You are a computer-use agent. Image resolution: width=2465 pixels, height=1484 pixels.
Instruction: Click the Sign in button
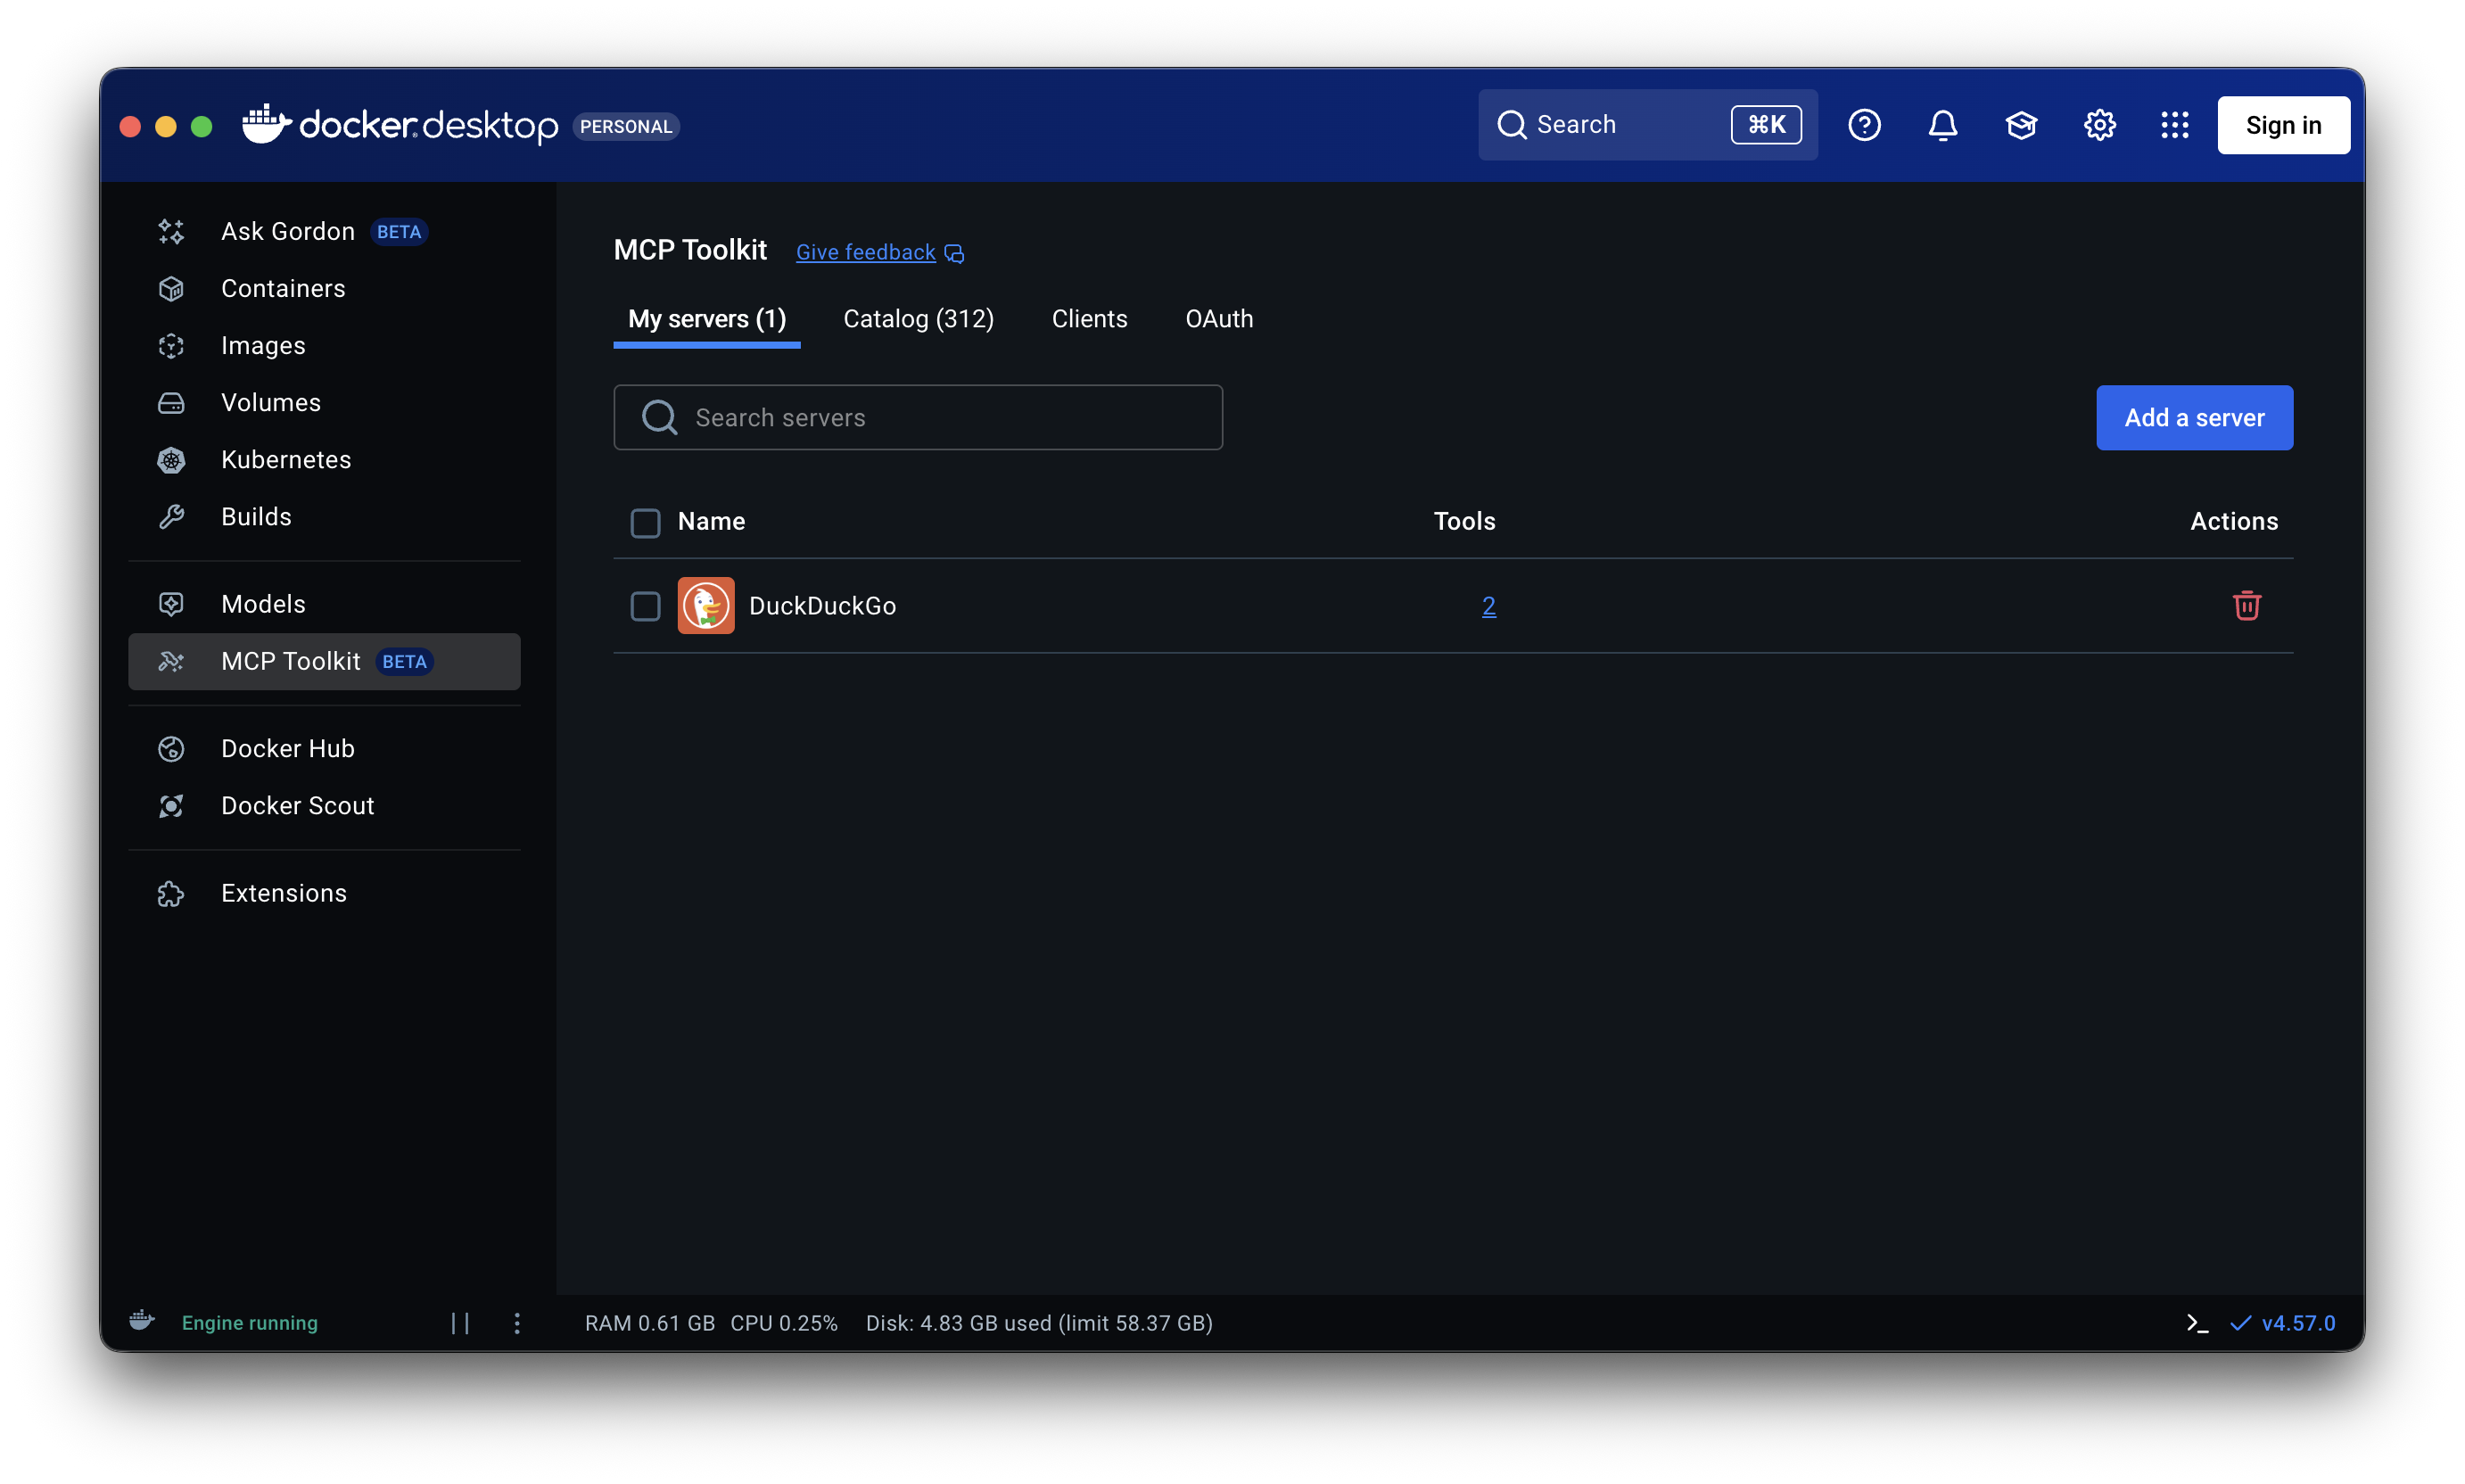pyautogui.click(x=2283, y=125)
